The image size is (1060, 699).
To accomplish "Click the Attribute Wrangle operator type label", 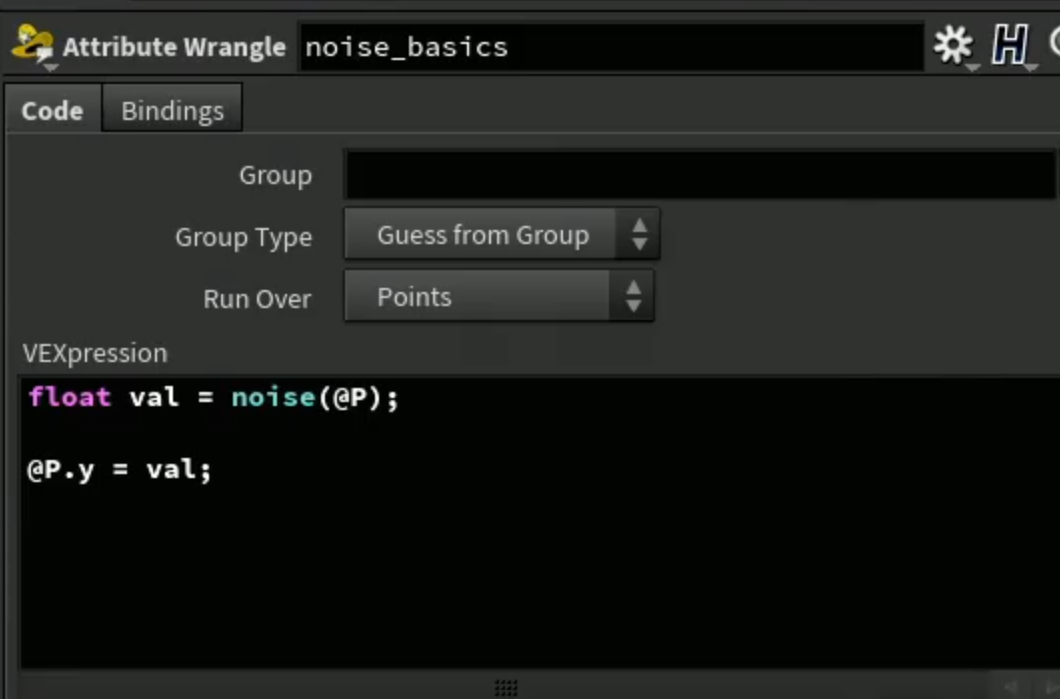I will [174, 47].
